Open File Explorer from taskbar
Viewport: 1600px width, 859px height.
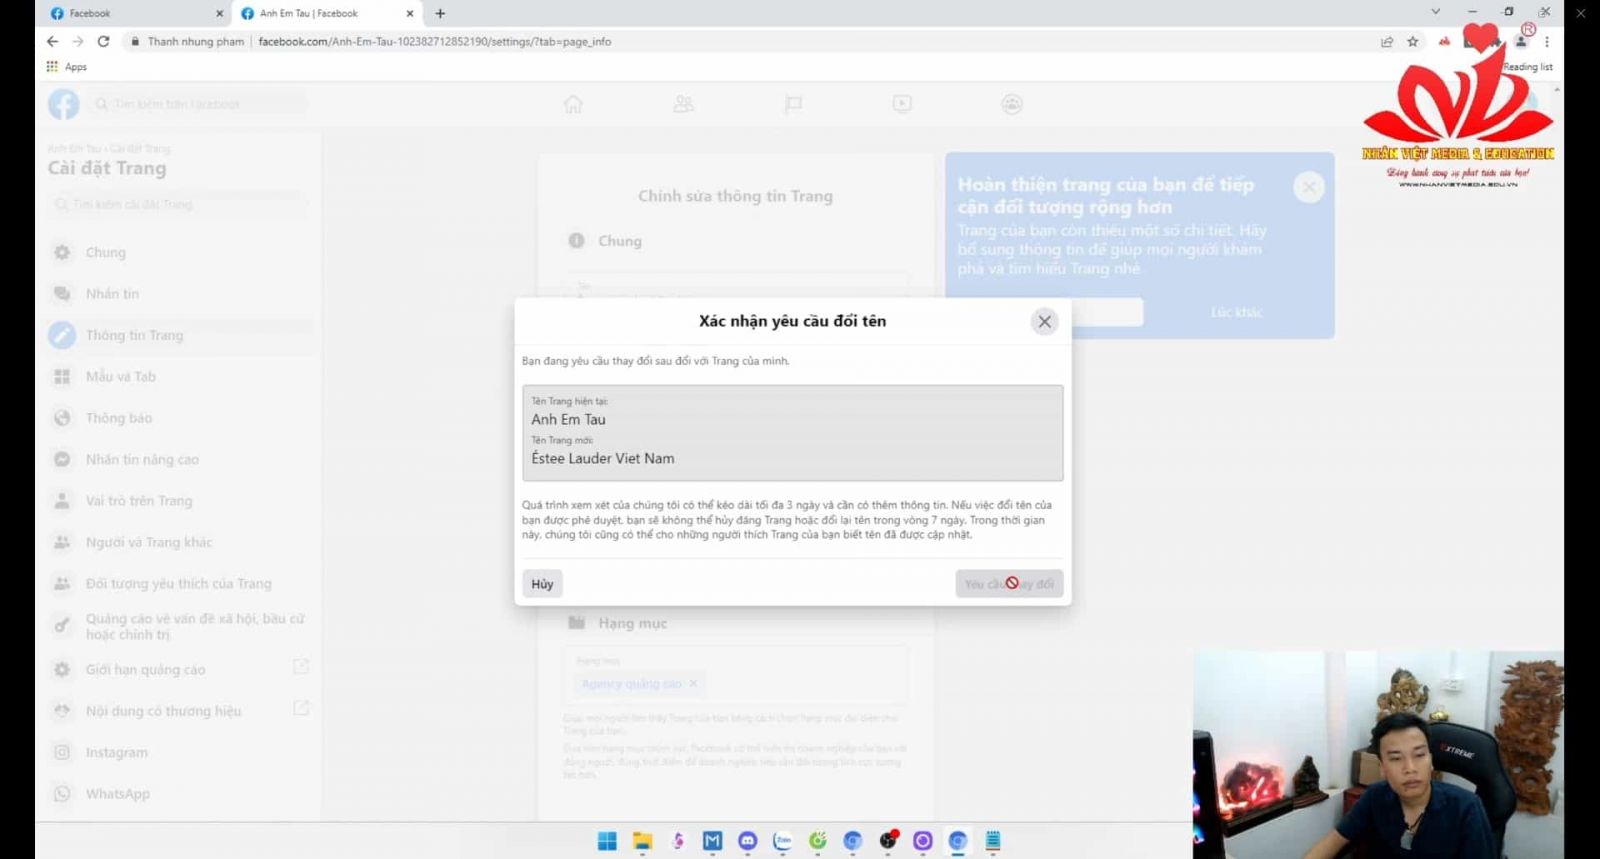[x=642, y=841]
